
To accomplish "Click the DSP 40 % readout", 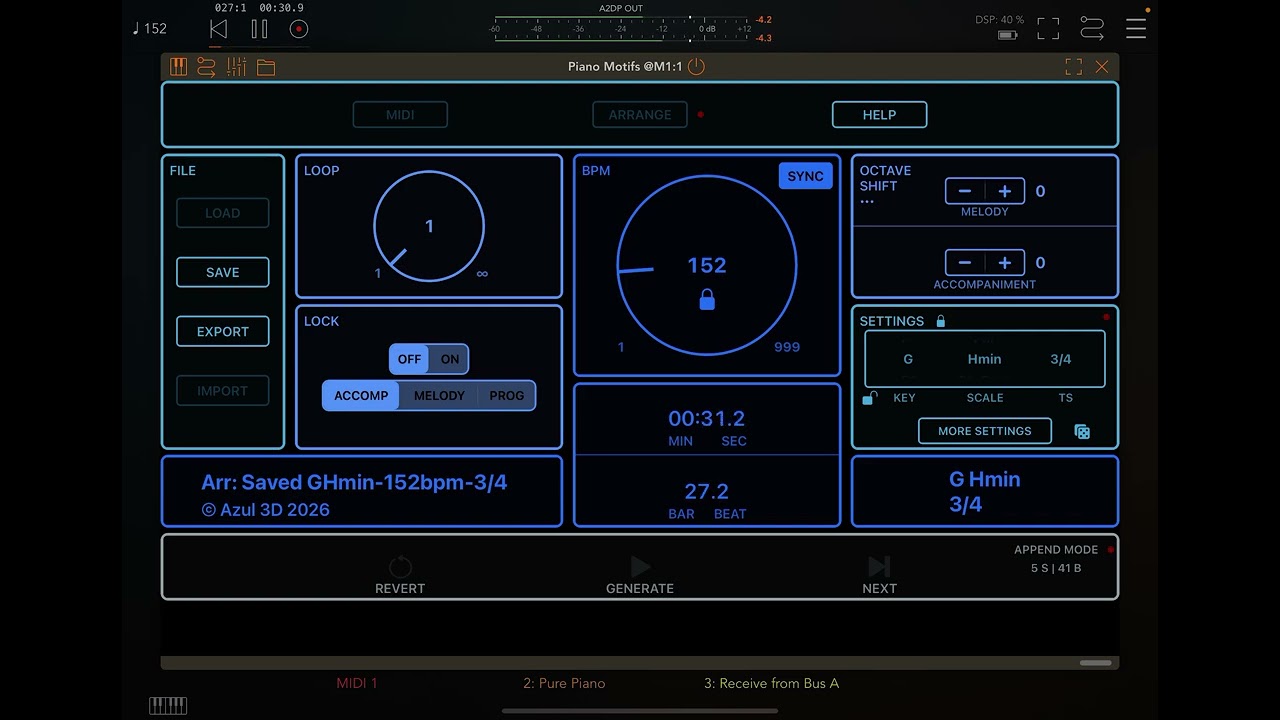I will 1000,20.
